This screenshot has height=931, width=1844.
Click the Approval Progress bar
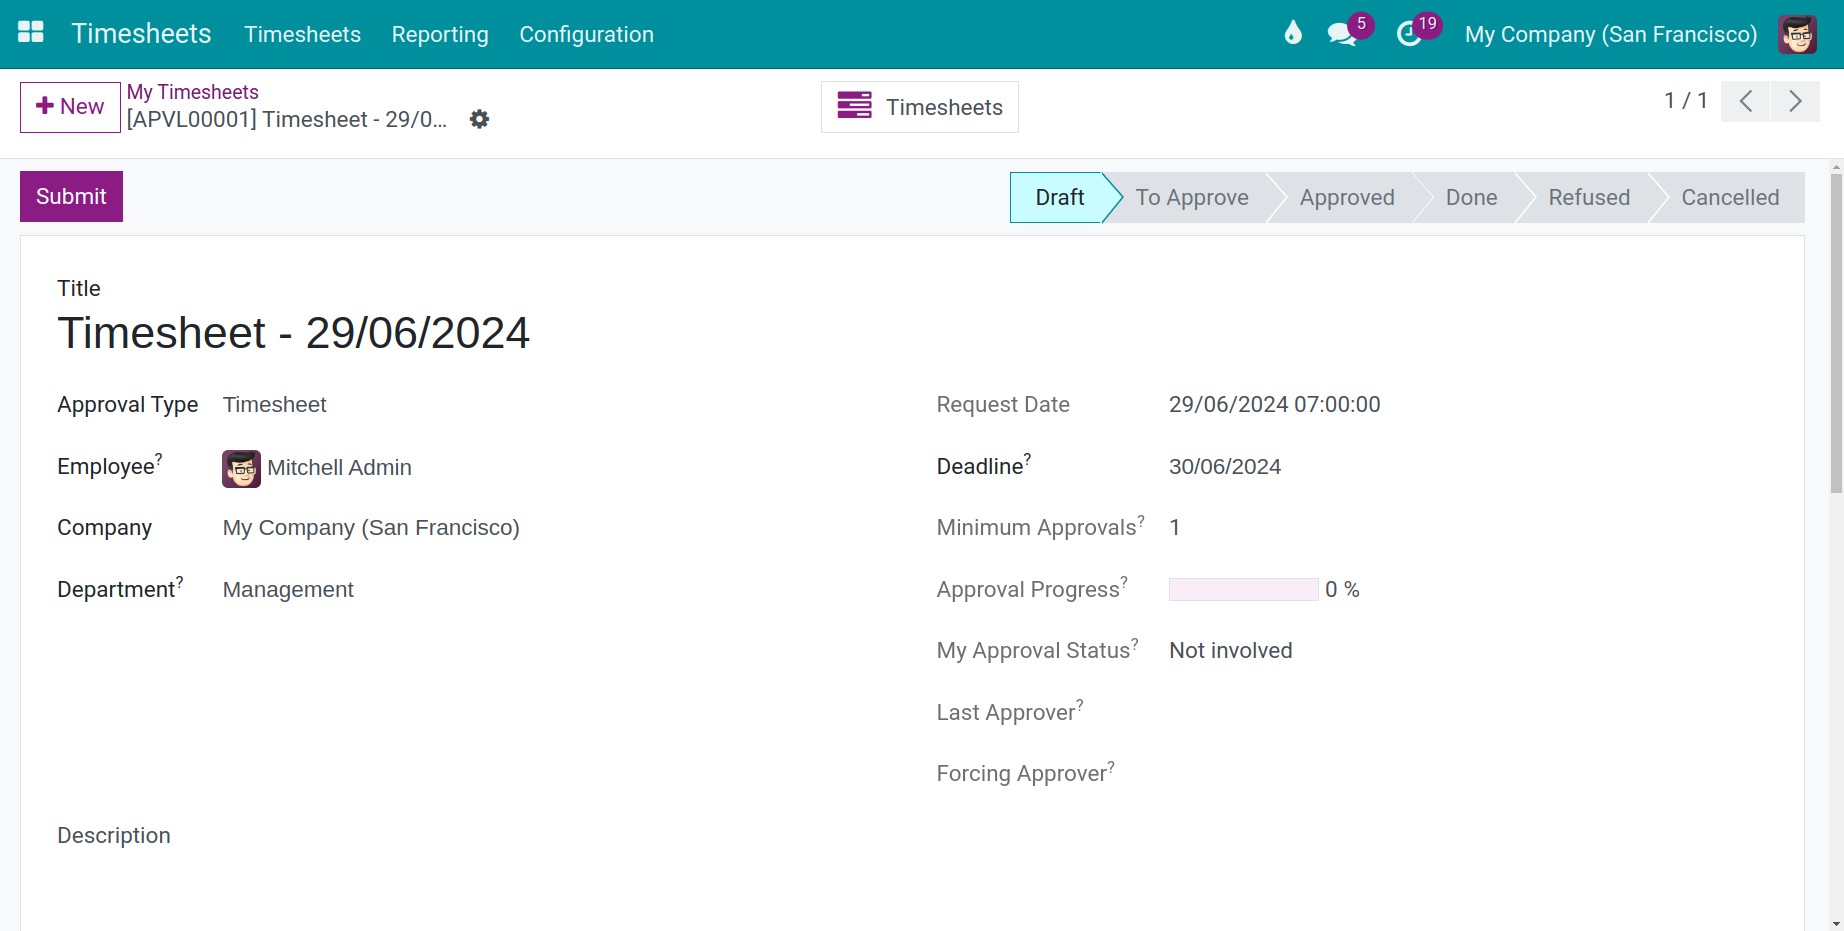coord(1243,590)
